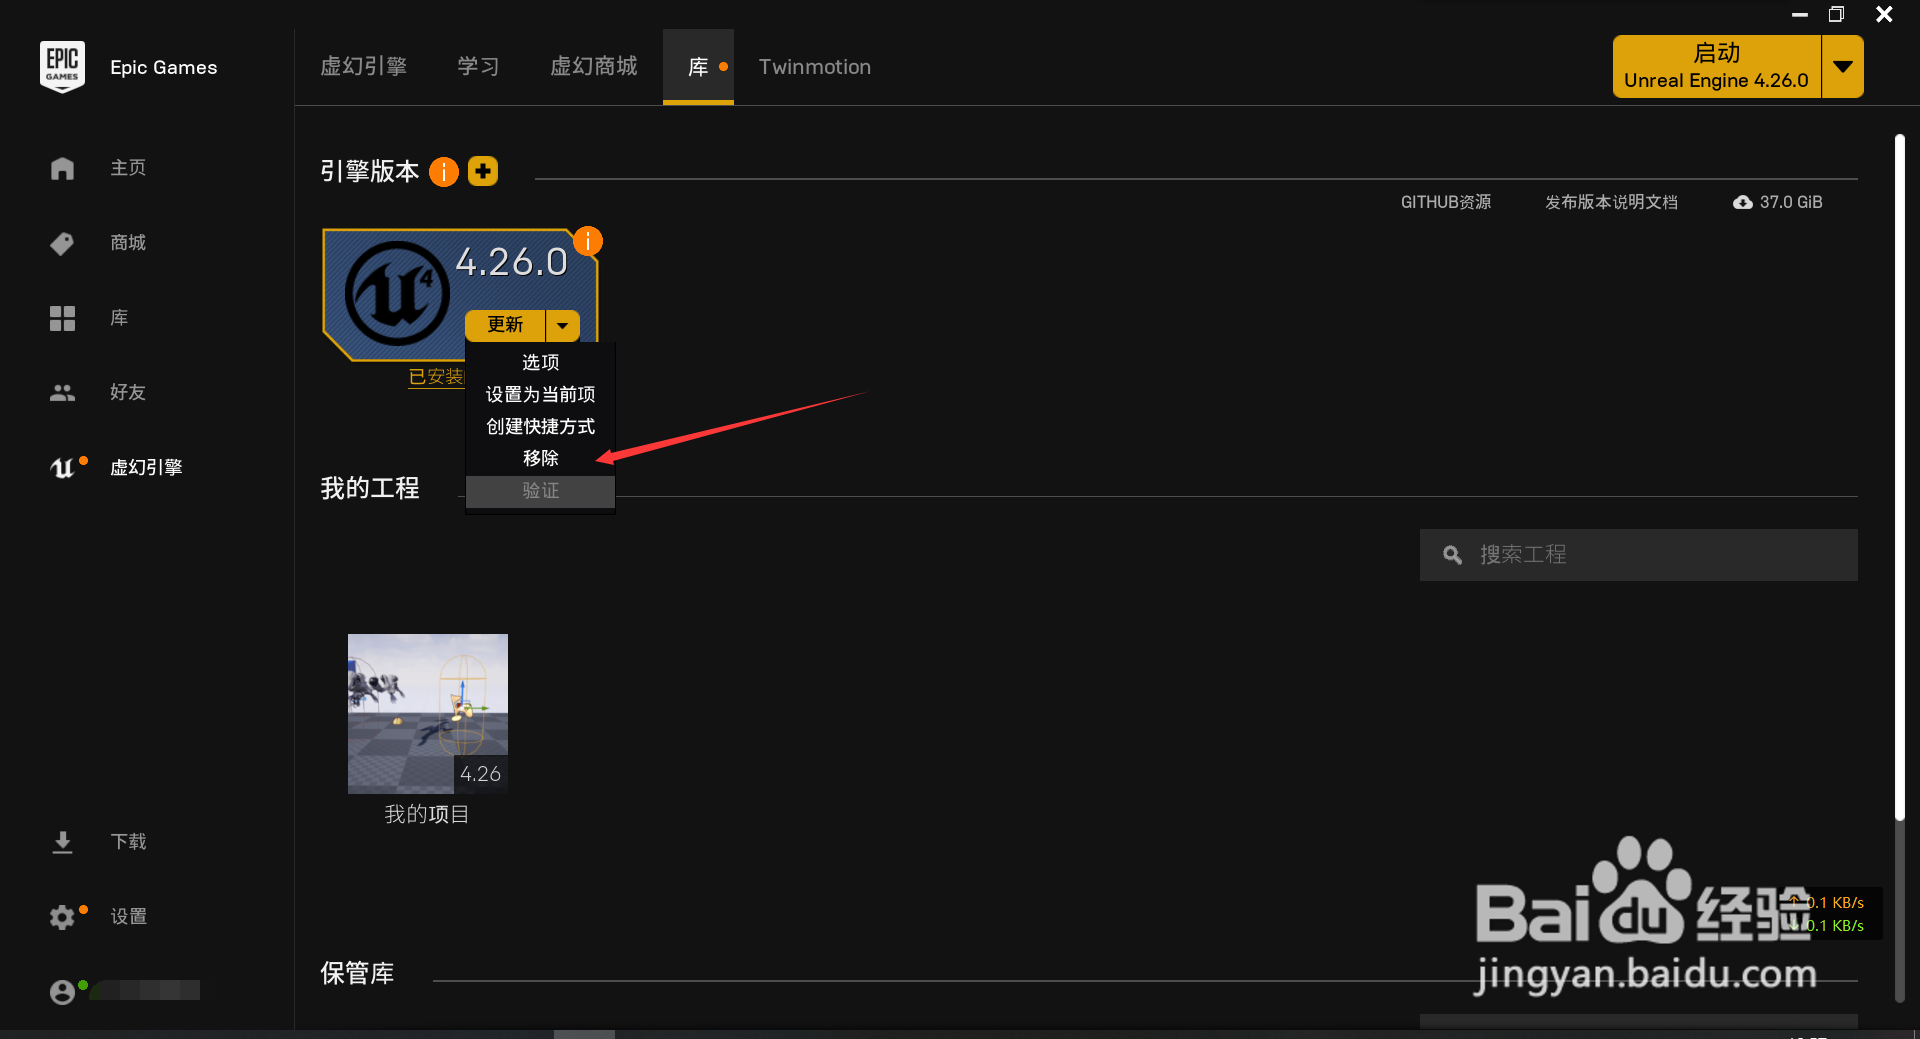Viewport: 1920px width, 1039px height.
Task: Open the GITHUB资源 link
Action: tap(1446, 202)
